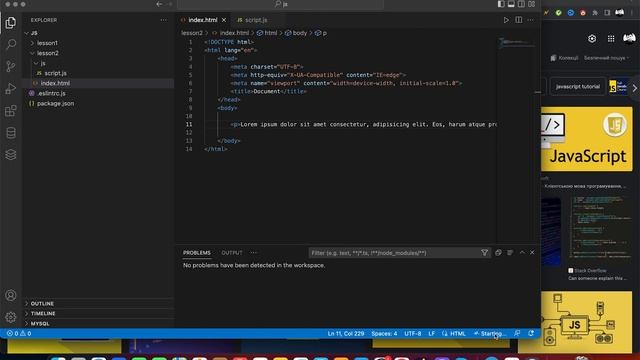Viewport: 640px width, 360px height.
Task: Split the editor to the right
Action: point(518,20)
